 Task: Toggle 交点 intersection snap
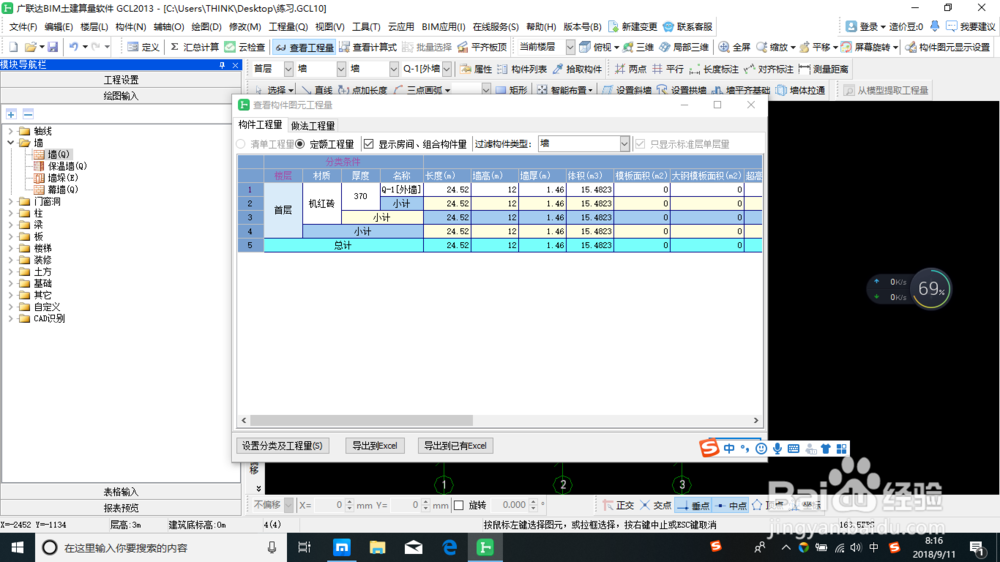coord(656,505)
